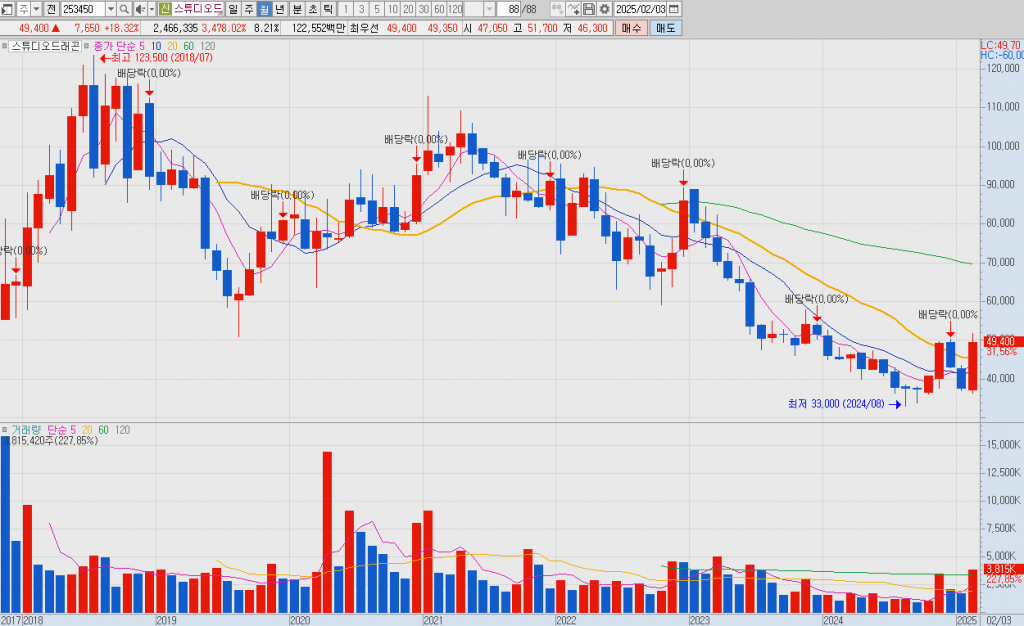Click the 매도 sell button
1024x626 pixels.
point(665,28)
